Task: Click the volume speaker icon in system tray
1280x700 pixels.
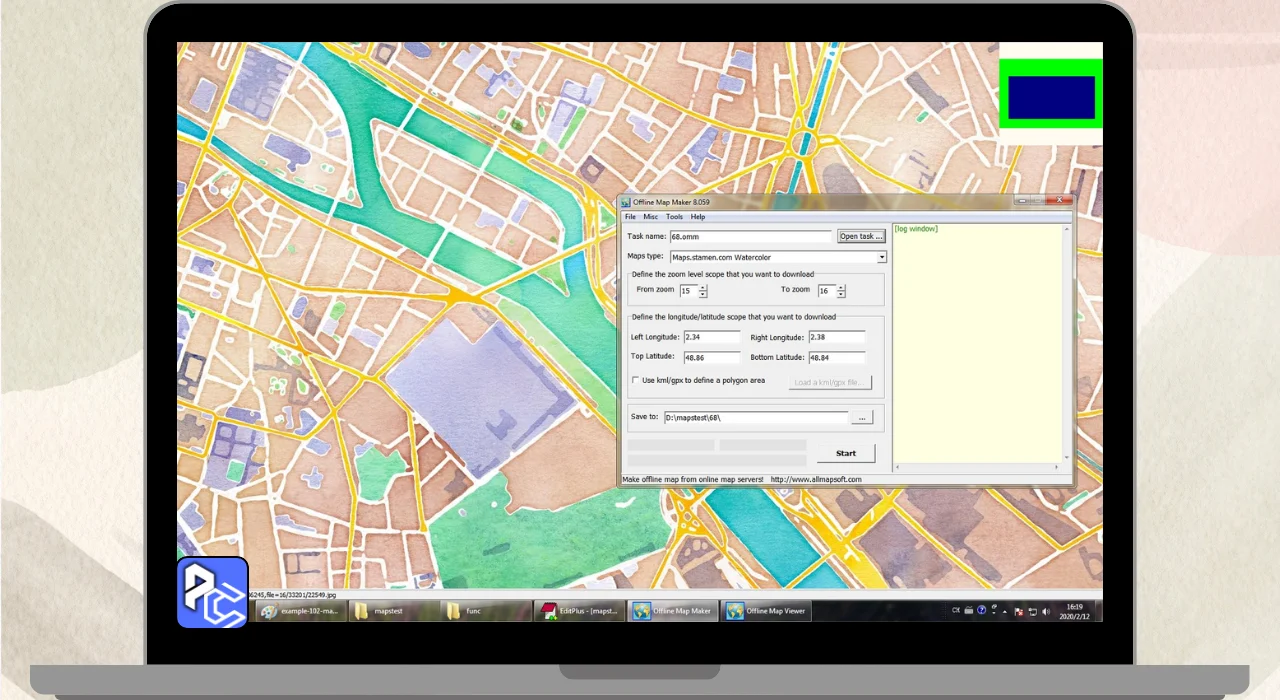Action: coord(1046,611)
